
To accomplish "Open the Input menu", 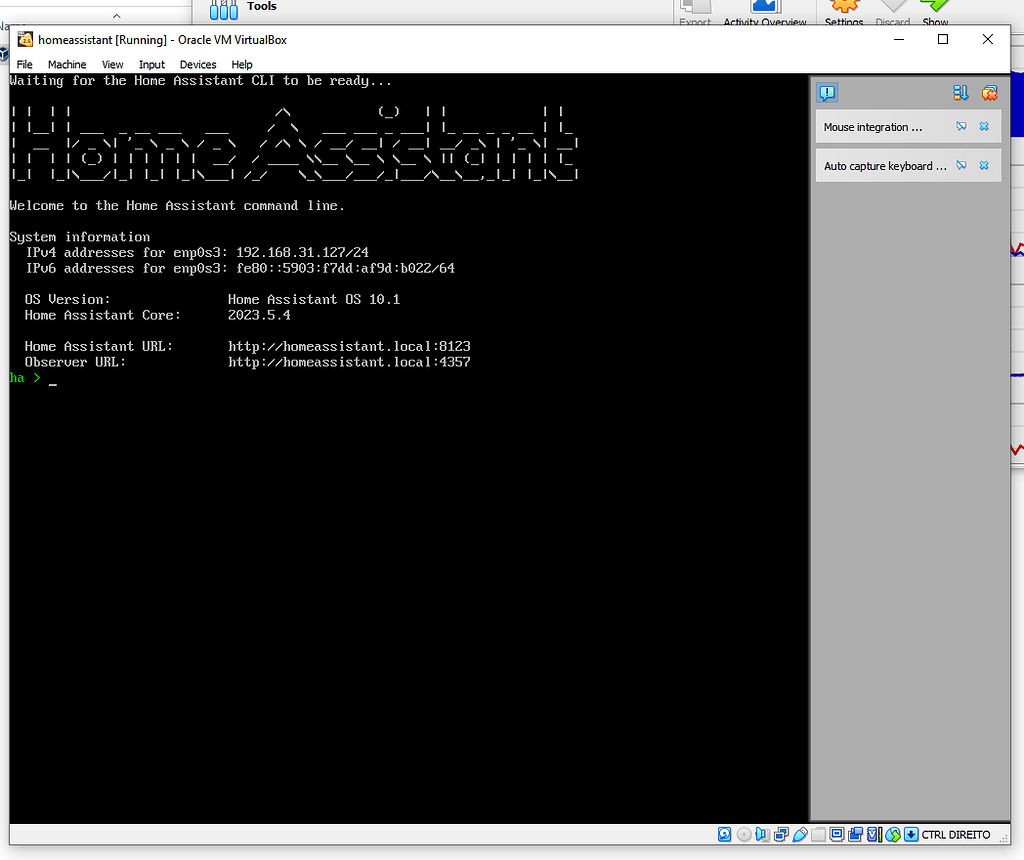I will (x=151, y=64).
